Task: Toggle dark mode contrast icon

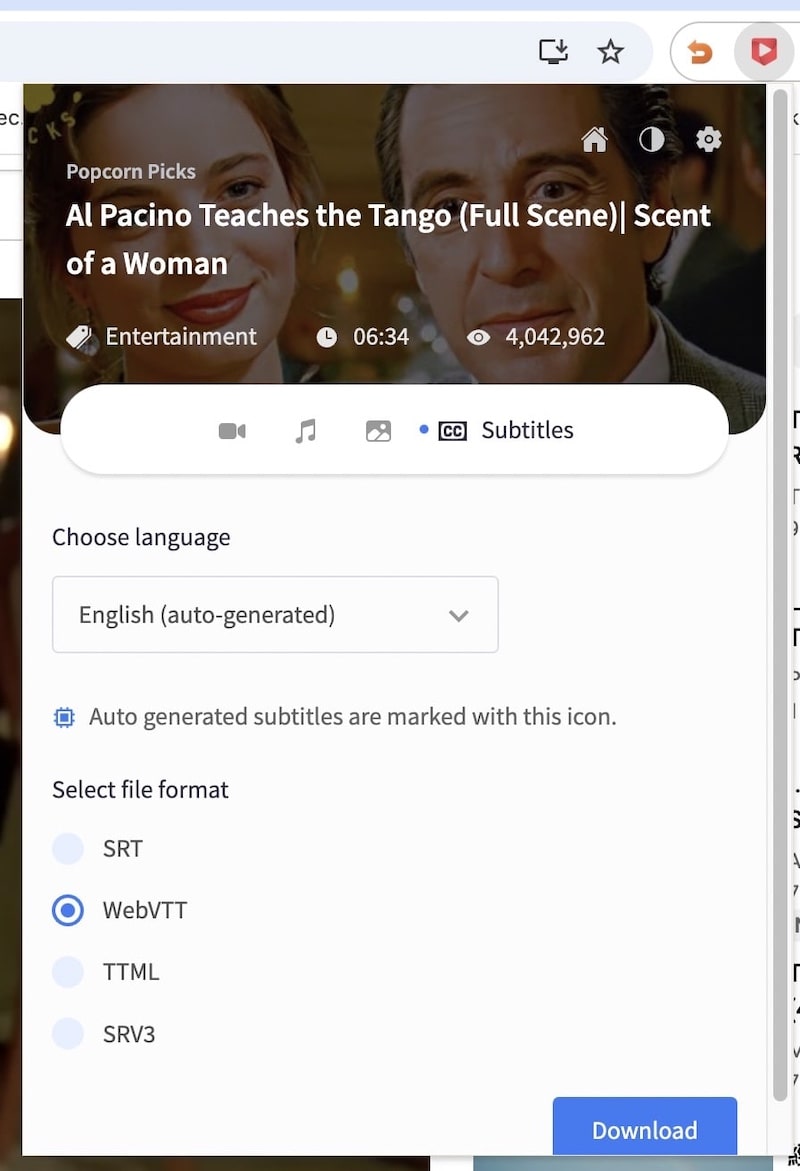Action: coord(652,140)
